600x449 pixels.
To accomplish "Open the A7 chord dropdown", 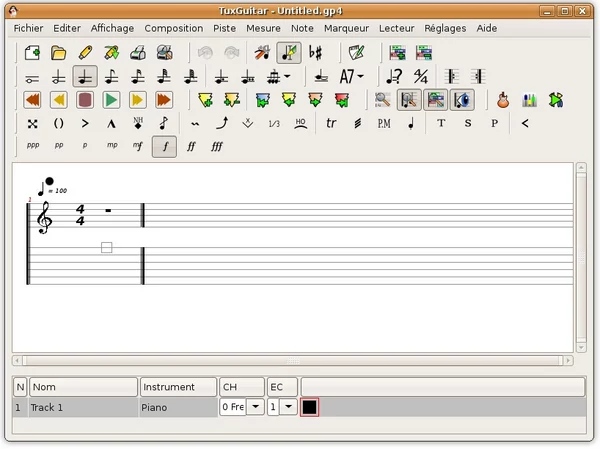I will (x=360, y=76).
